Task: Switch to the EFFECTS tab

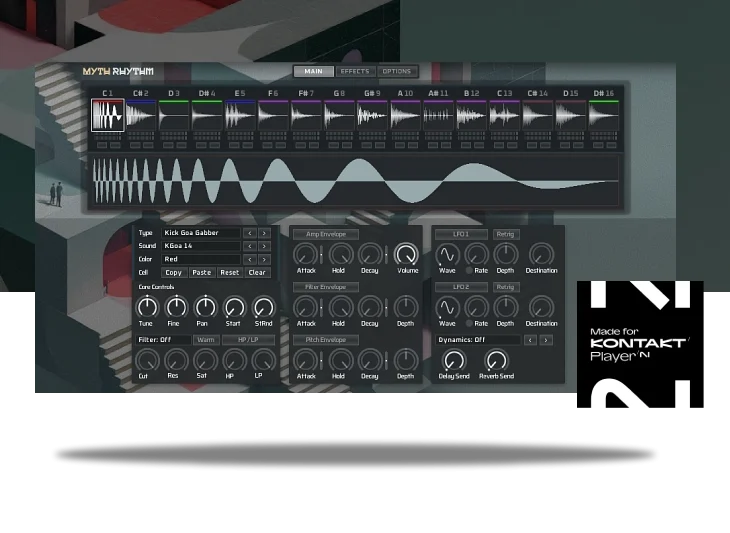Action: click(x=355, y=72)
